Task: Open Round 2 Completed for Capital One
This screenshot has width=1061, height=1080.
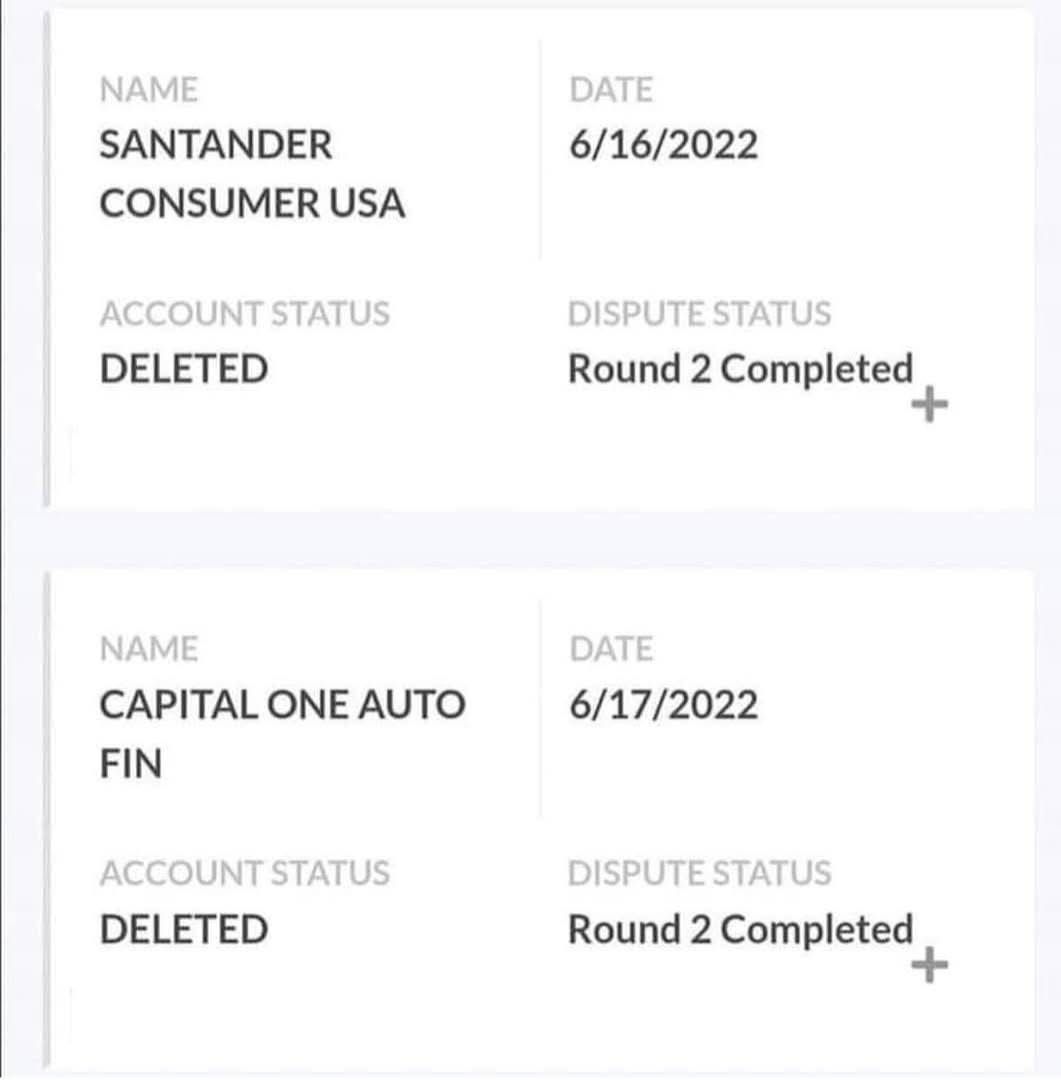Action: (740, 929)
